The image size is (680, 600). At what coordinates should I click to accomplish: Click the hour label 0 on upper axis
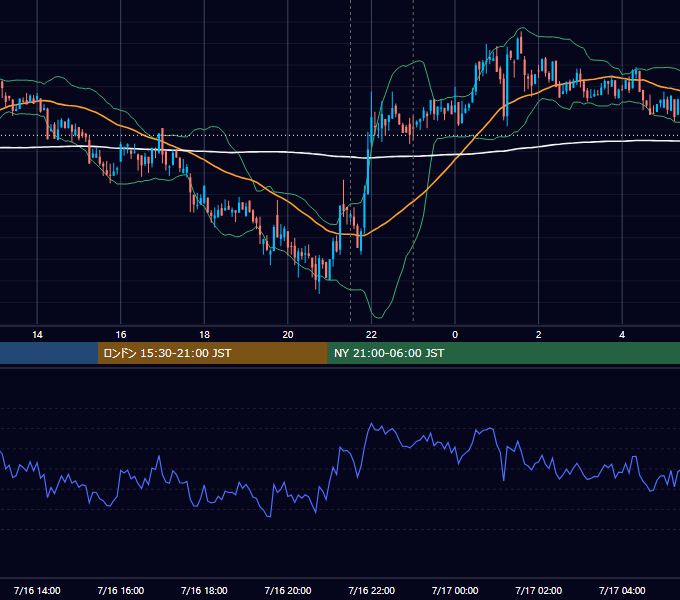[455, 335]
